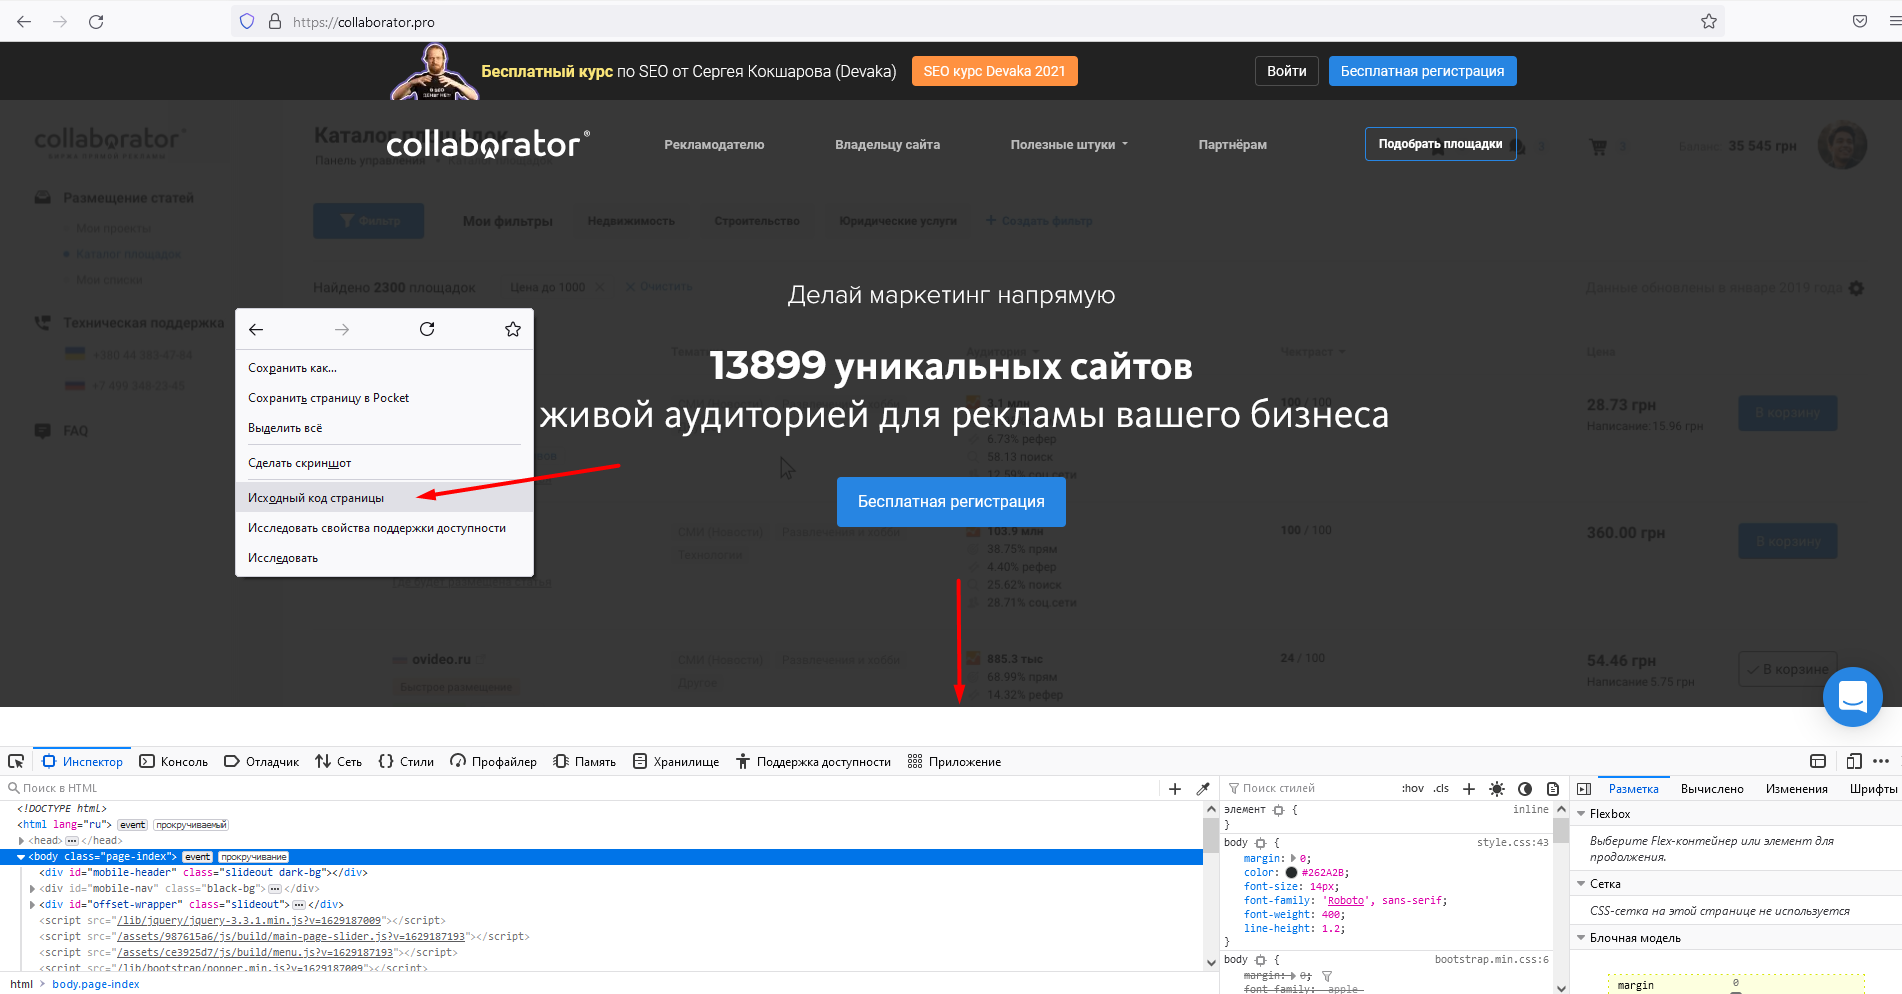Toggle light color scheme simulation (sun icon)
The height and width of the screenshot is (994, 1902).
point(1497,789)
